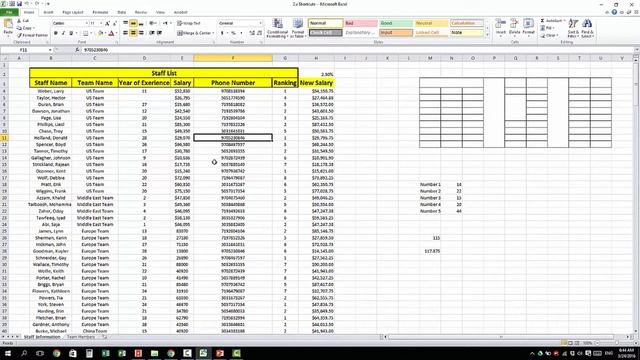Apply currency number format

(x=222, y=33)
